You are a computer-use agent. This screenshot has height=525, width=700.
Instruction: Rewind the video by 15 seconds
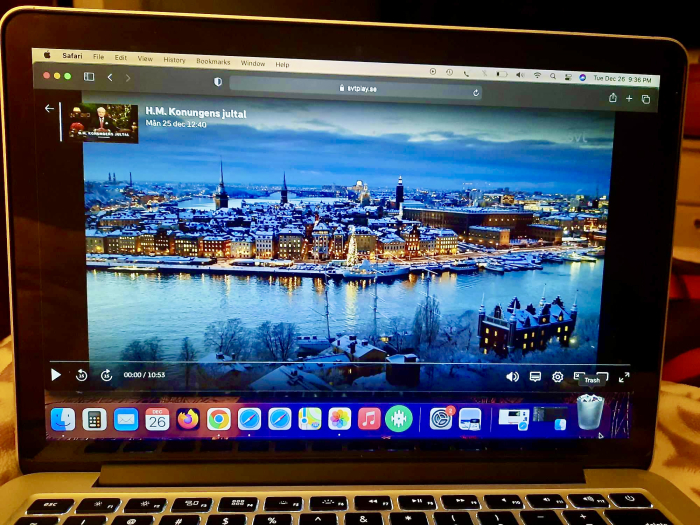point(81,375)
